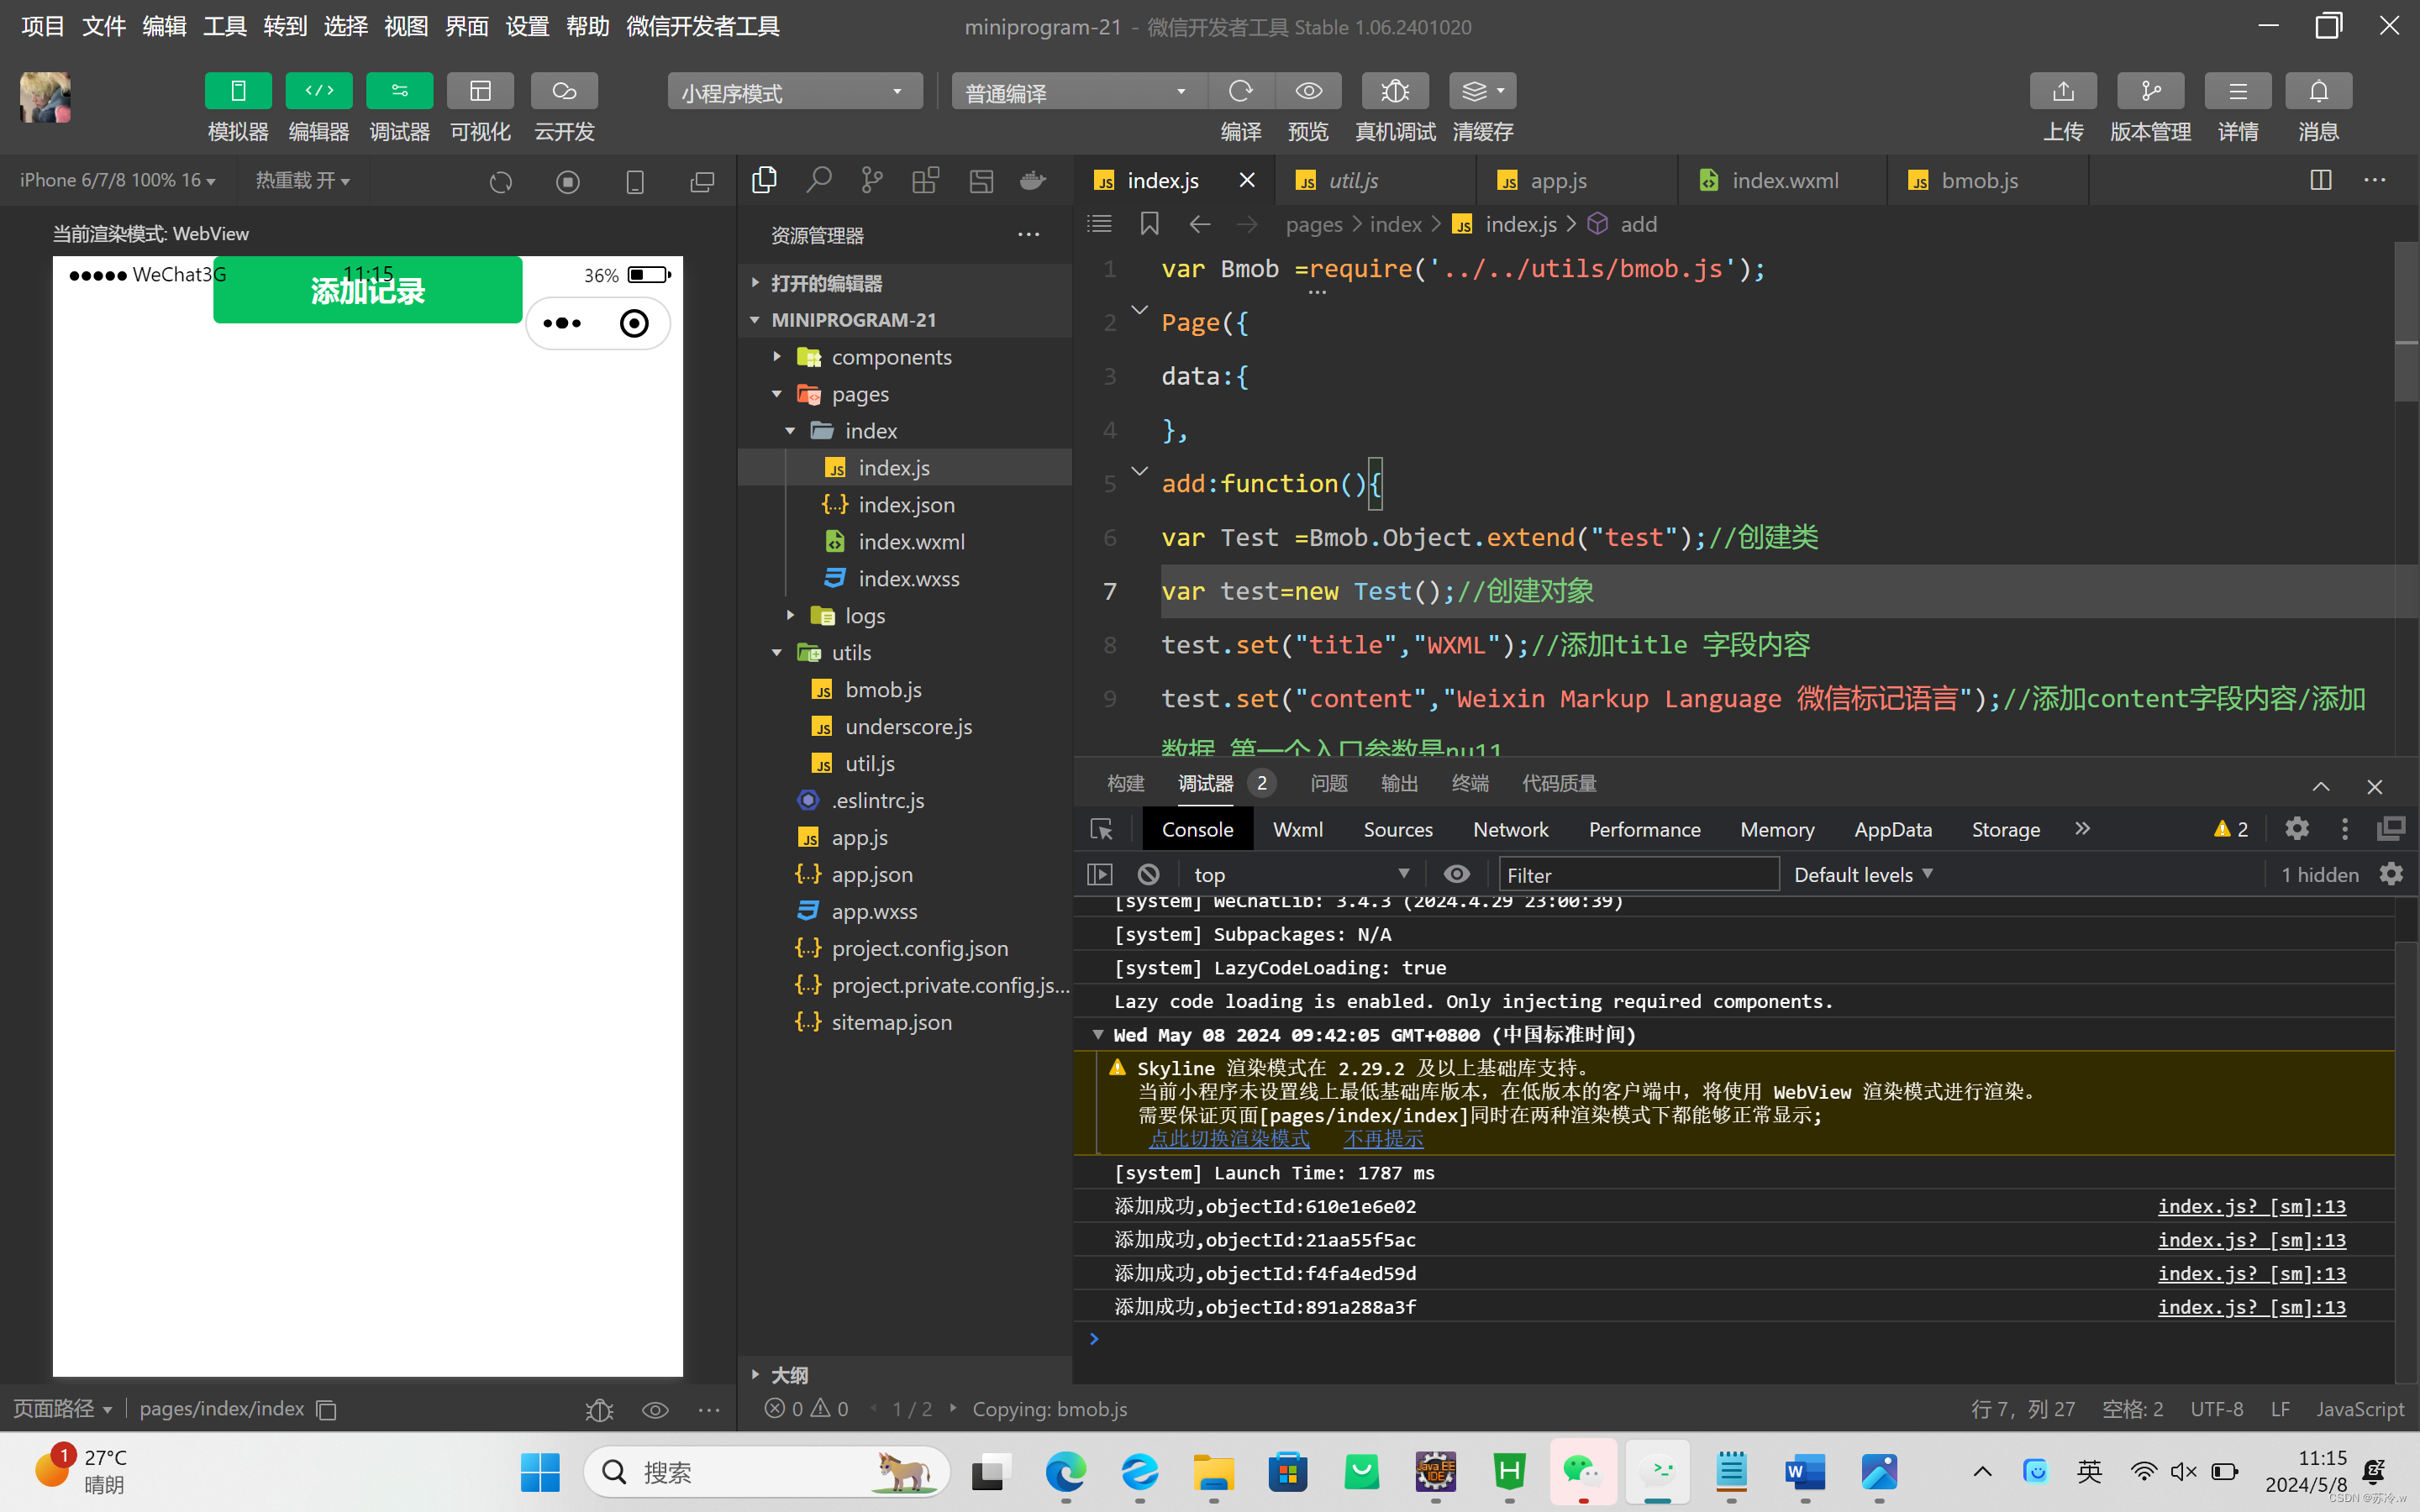The image size is (2420, 1512).
Task: Click the simulator refresh icon
Action: click(x=501, y=182)
